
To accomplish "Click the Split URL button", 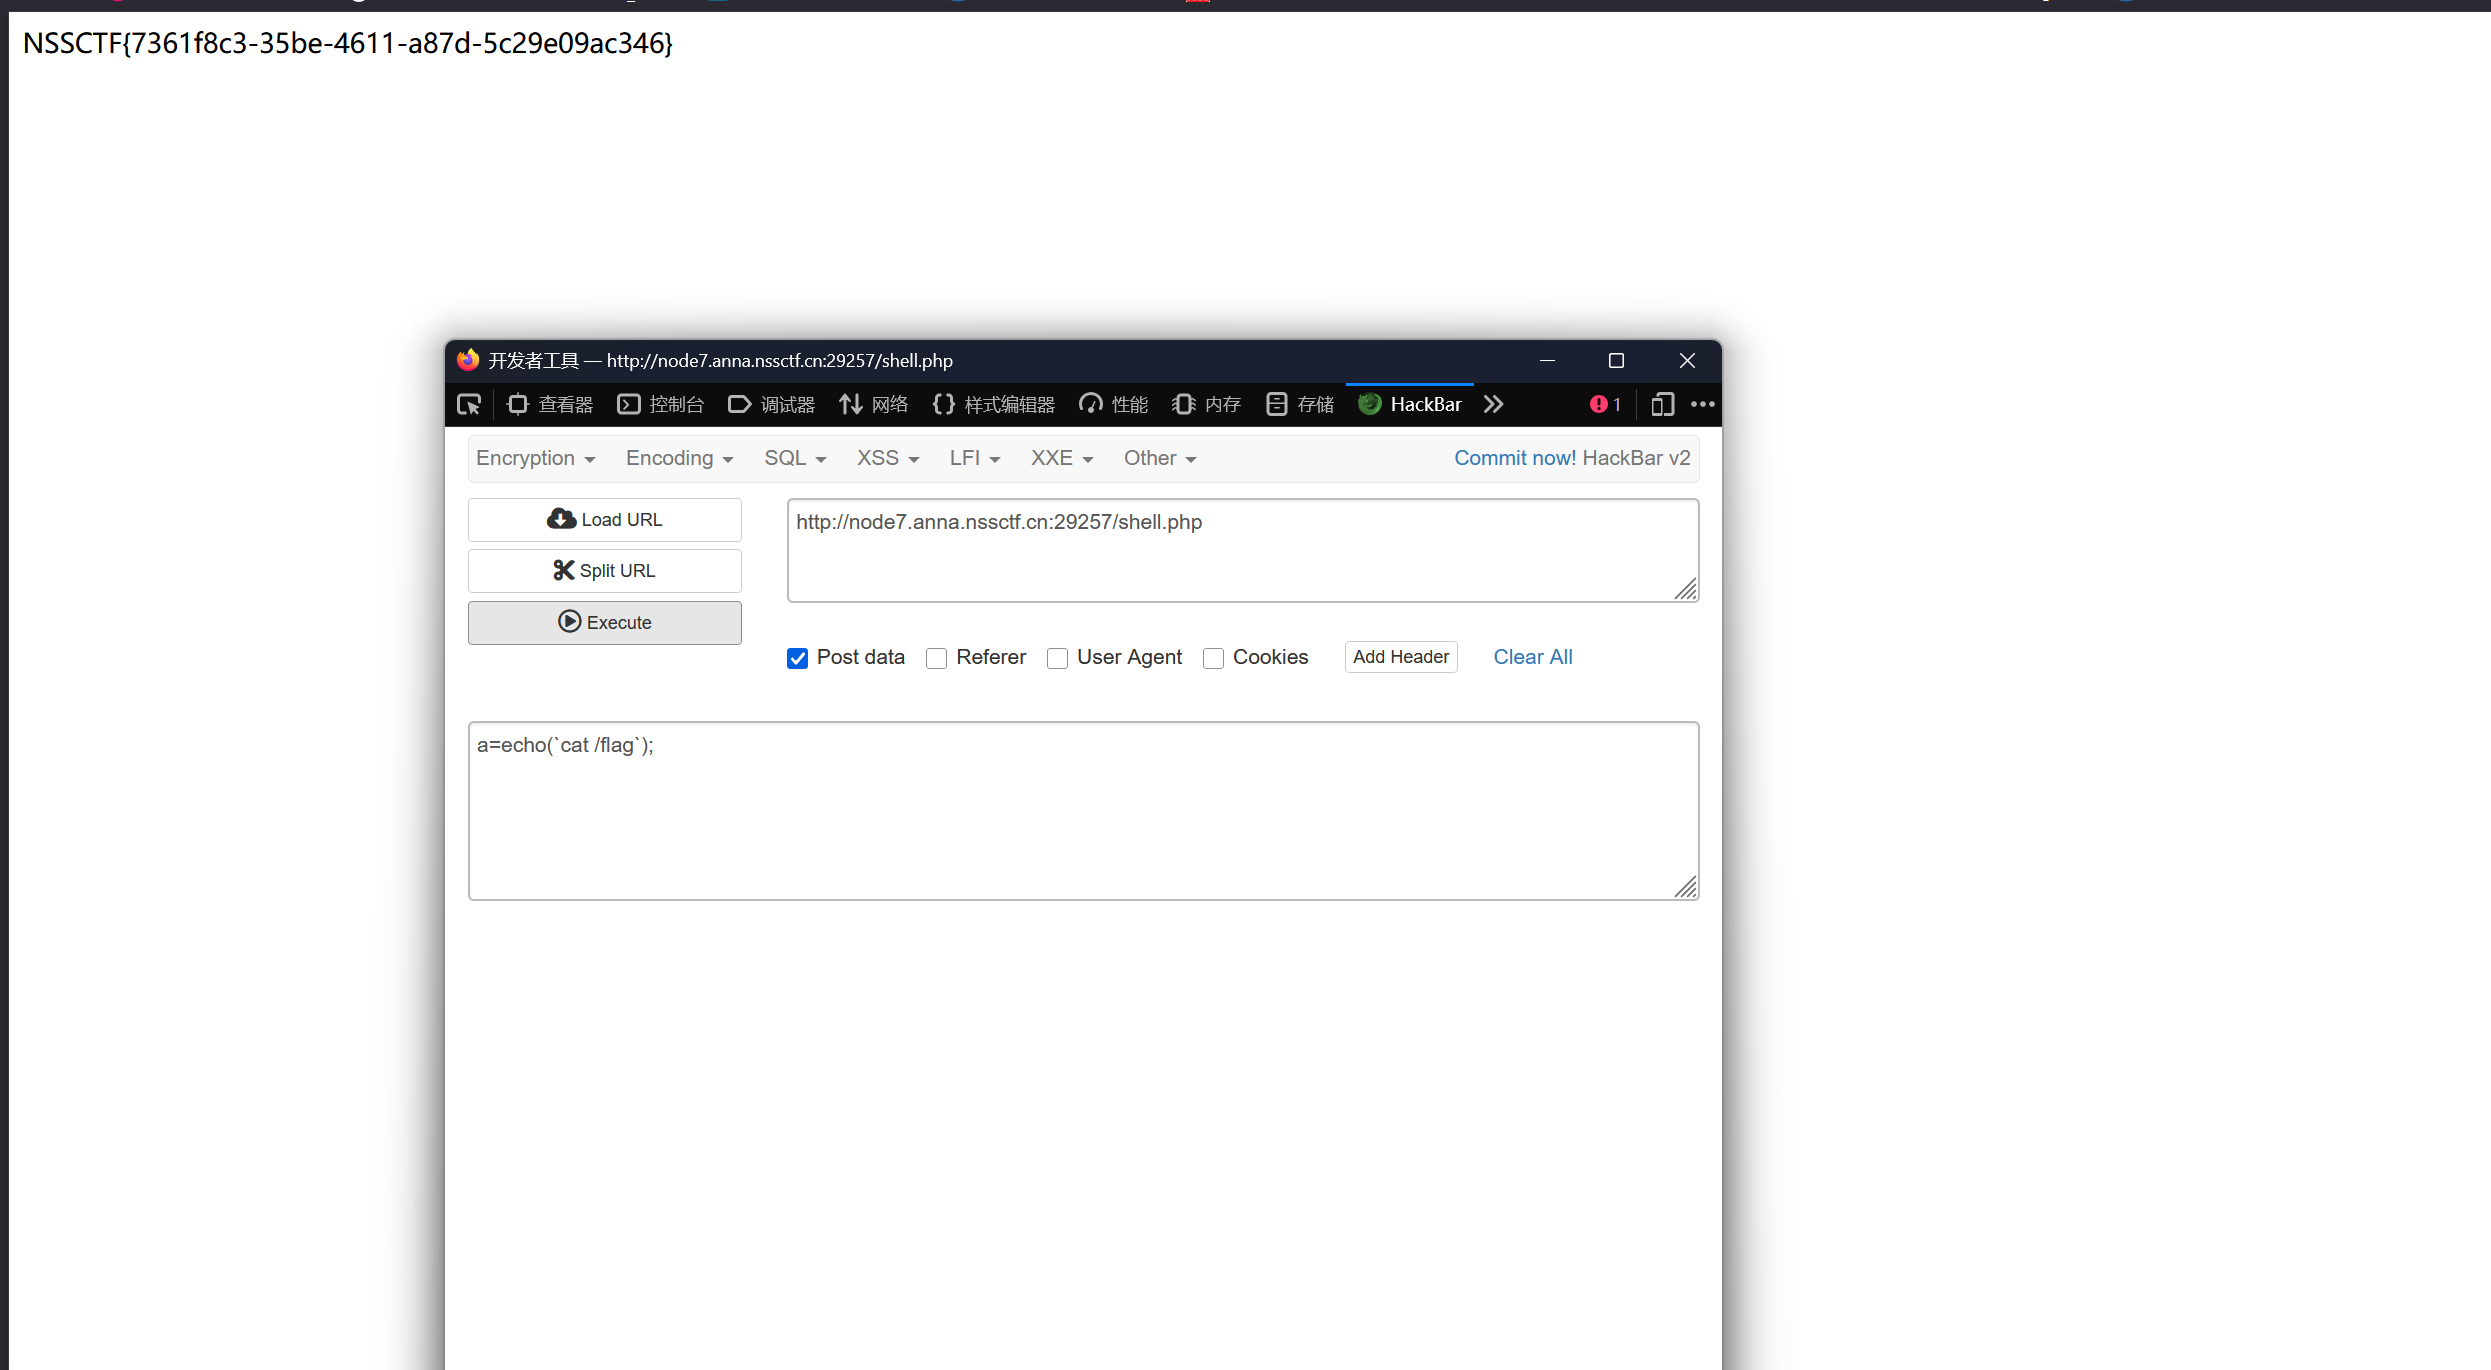I will point(605,571).
